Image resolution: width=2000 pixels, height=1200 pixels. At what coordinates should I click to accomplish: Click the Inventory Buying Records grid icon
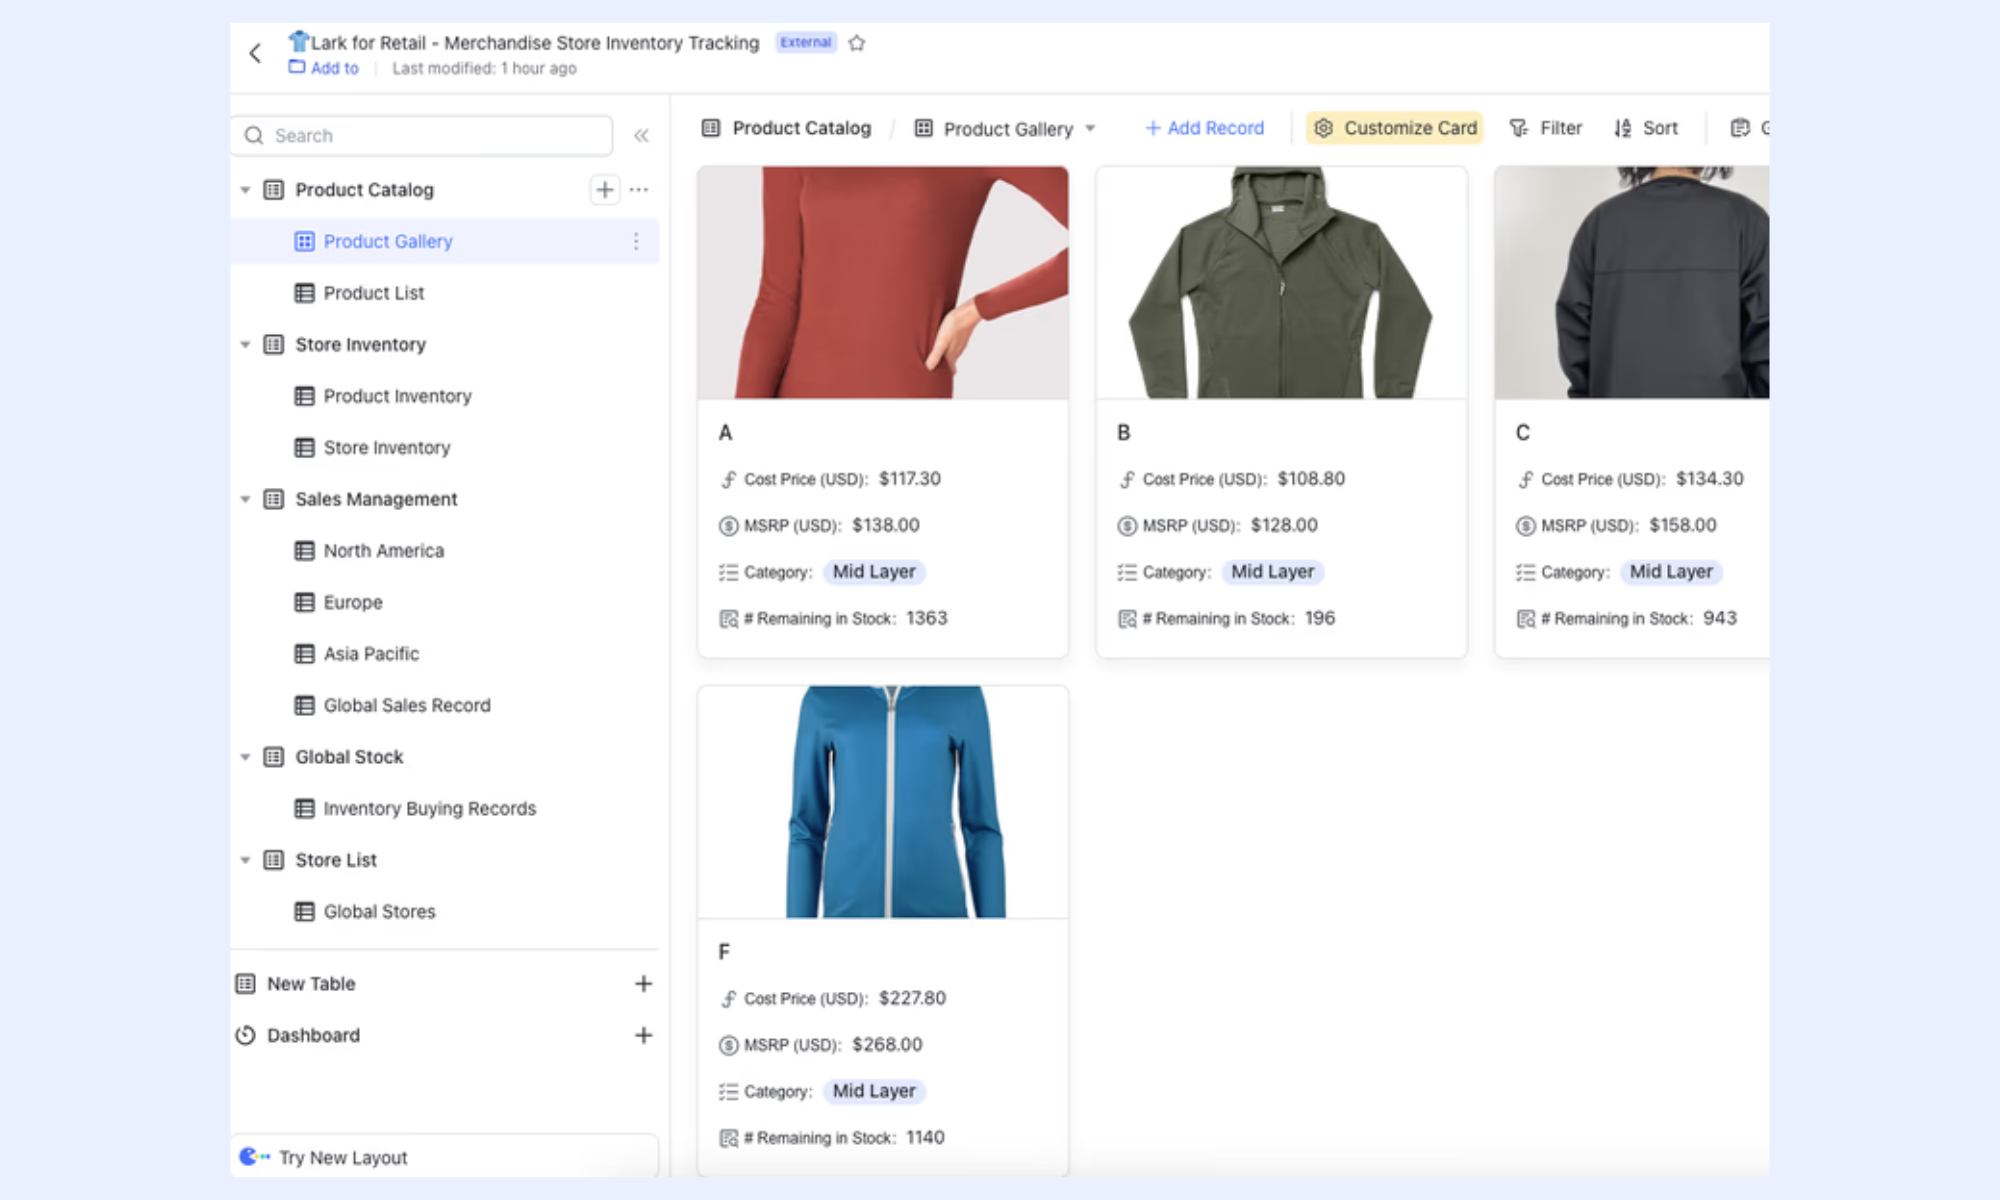pyautogui.click(x=304, y=808)
